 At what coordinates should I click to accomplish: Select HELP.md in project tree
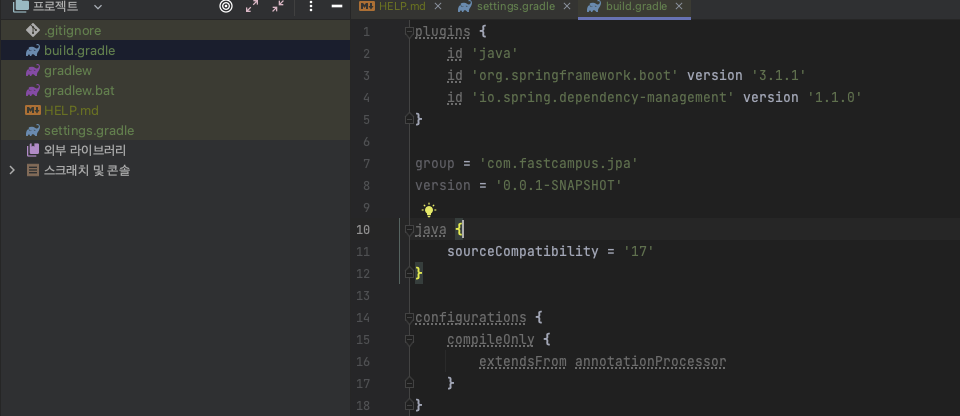[175, 110]
